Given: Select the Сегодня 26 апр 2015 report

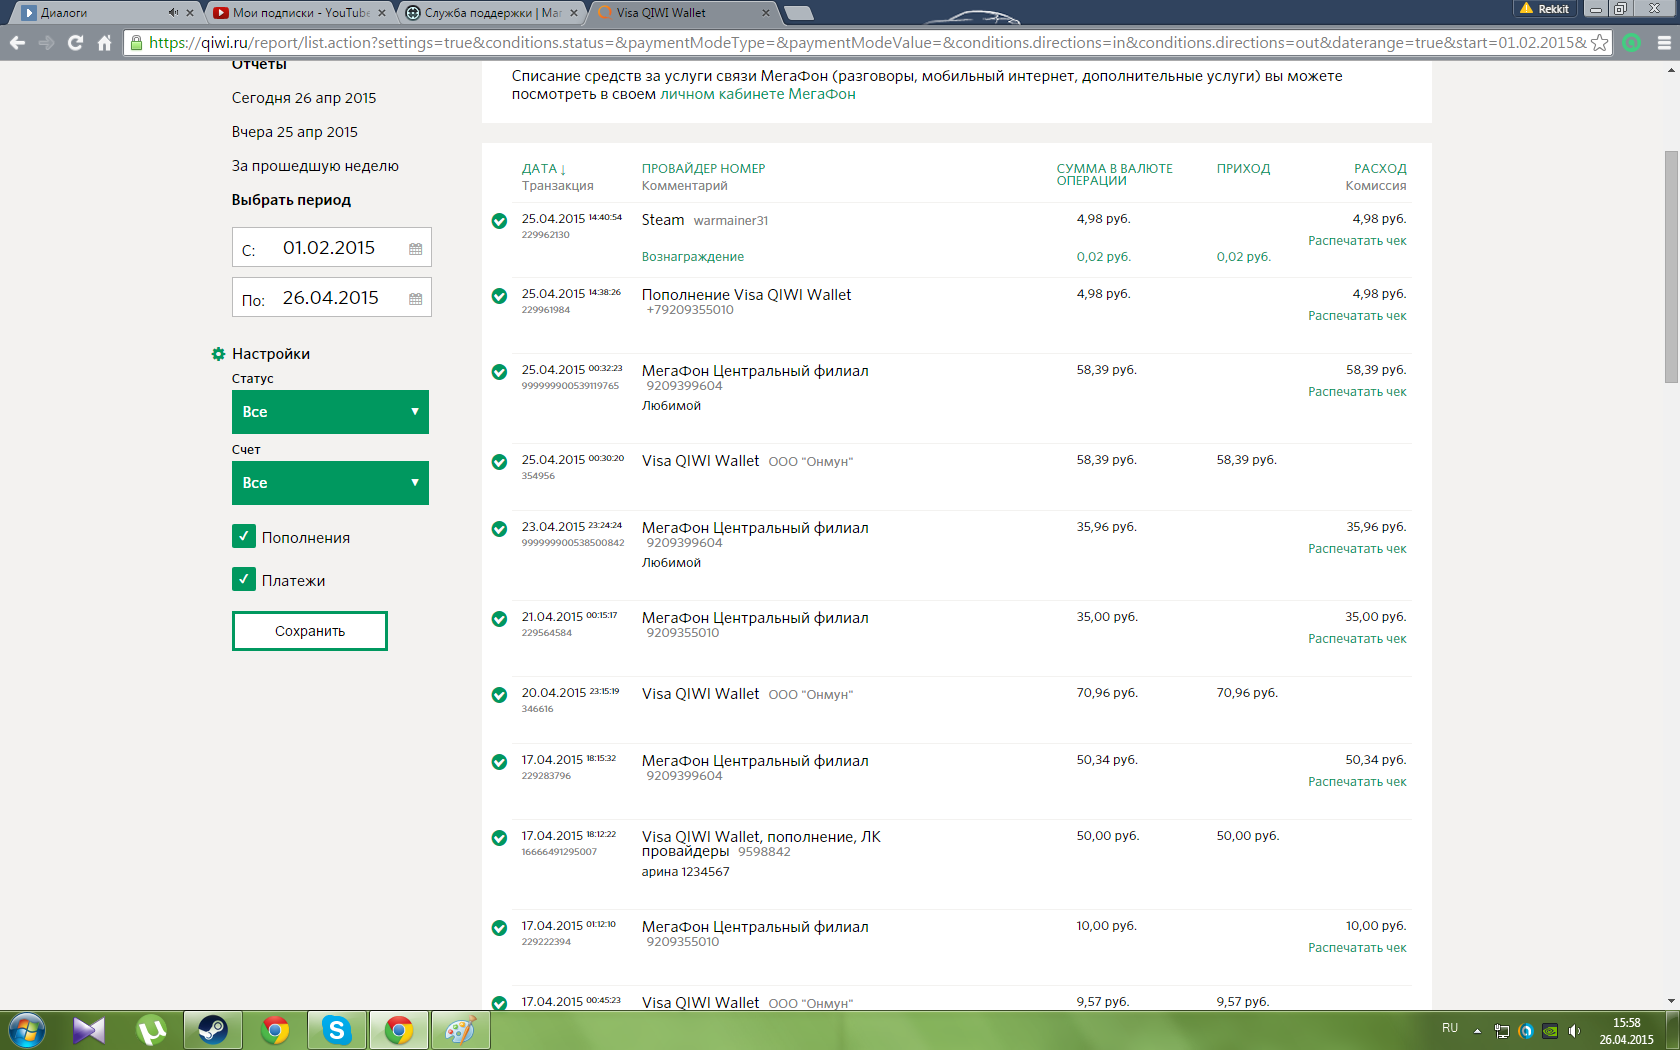Looking at the screenshot, I should pos(304,98).
